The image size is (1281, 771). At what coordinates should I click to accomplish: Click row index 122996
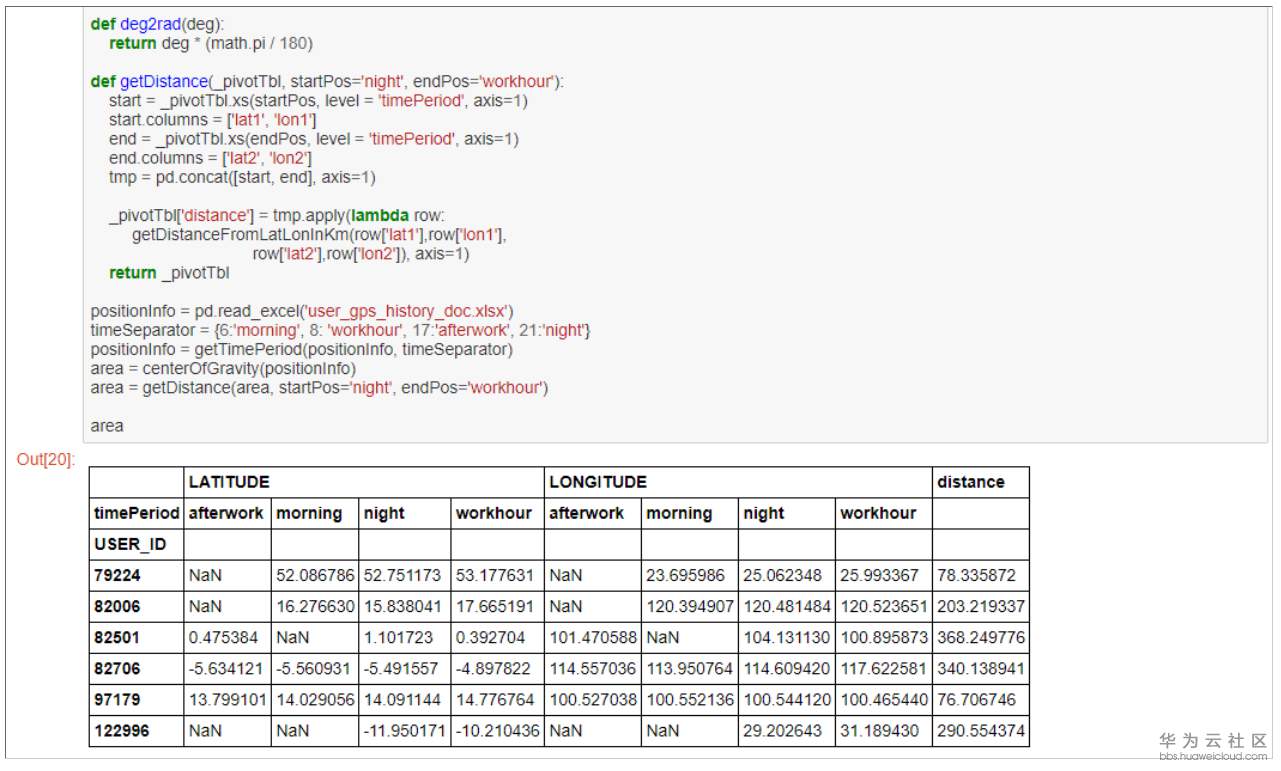(122, 730)
